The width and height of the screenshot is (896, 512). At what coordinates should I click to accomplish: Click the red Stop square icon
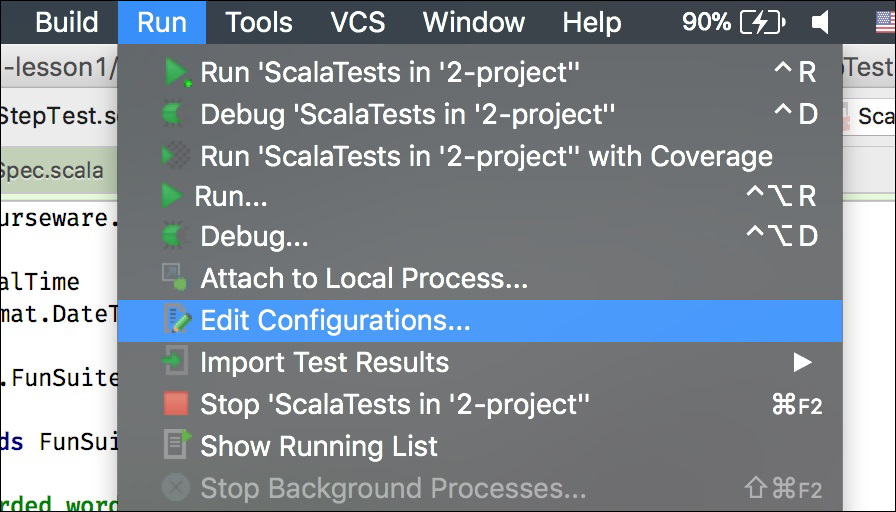point(175,403)
